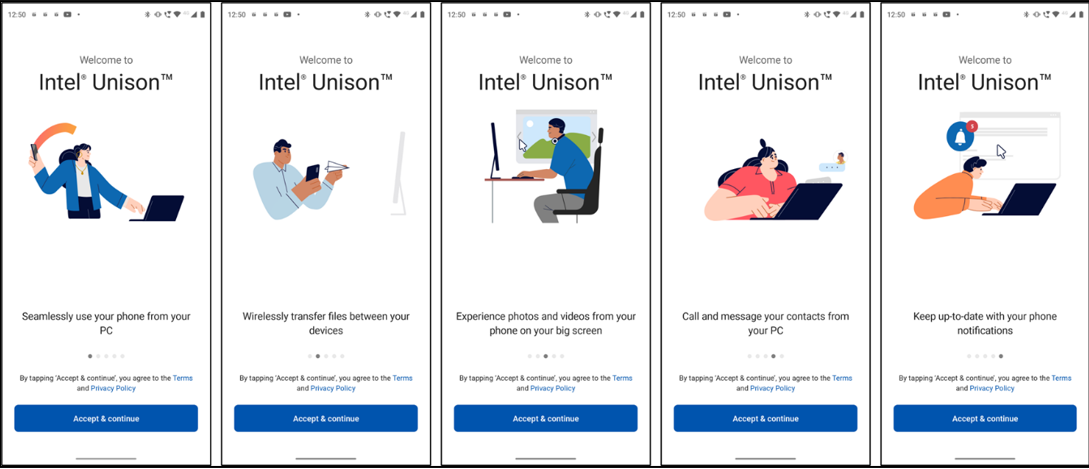Select first page dot on the first screen
The height and width of the screenshot is (469, 1089).
click(x=90, y=356)
